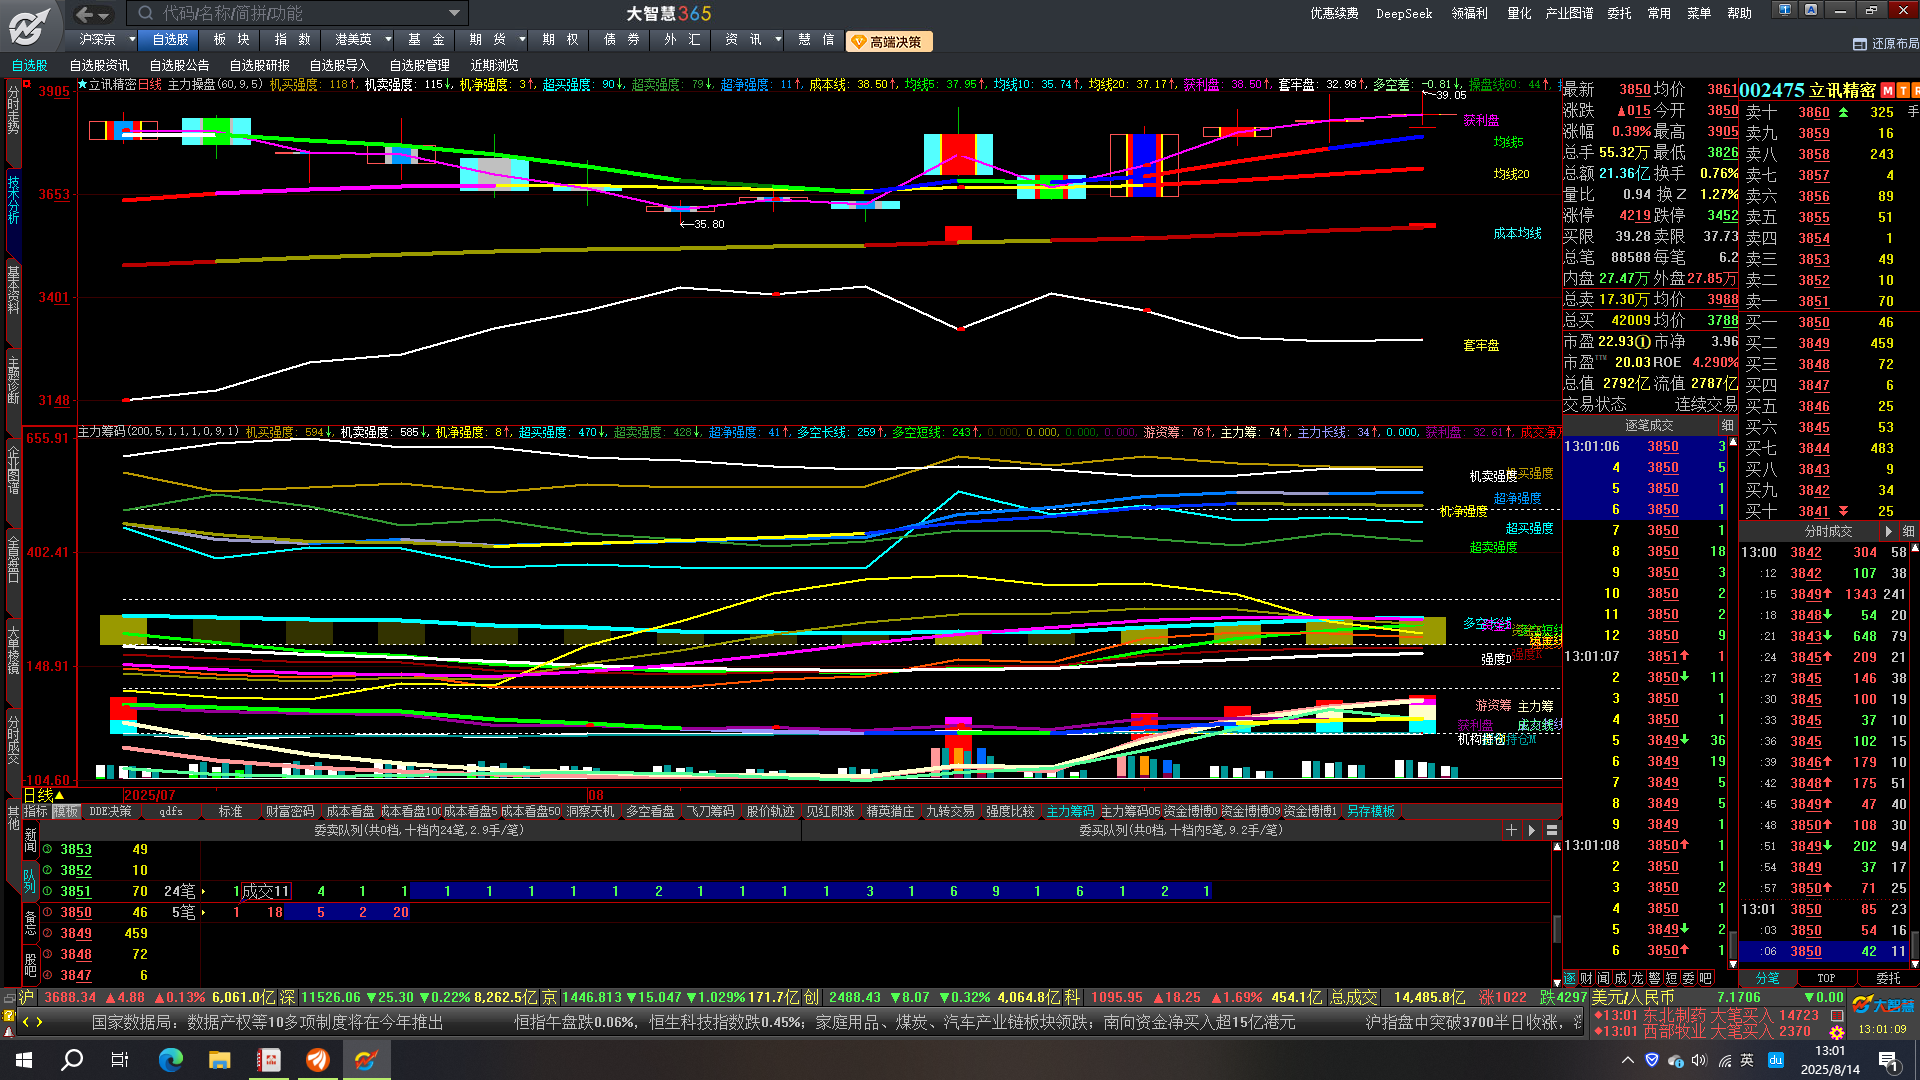The width and height of the screenshot is (1920, 1080).
Task: Click the yellow triangle next to 日线
Action: (60, 796)
